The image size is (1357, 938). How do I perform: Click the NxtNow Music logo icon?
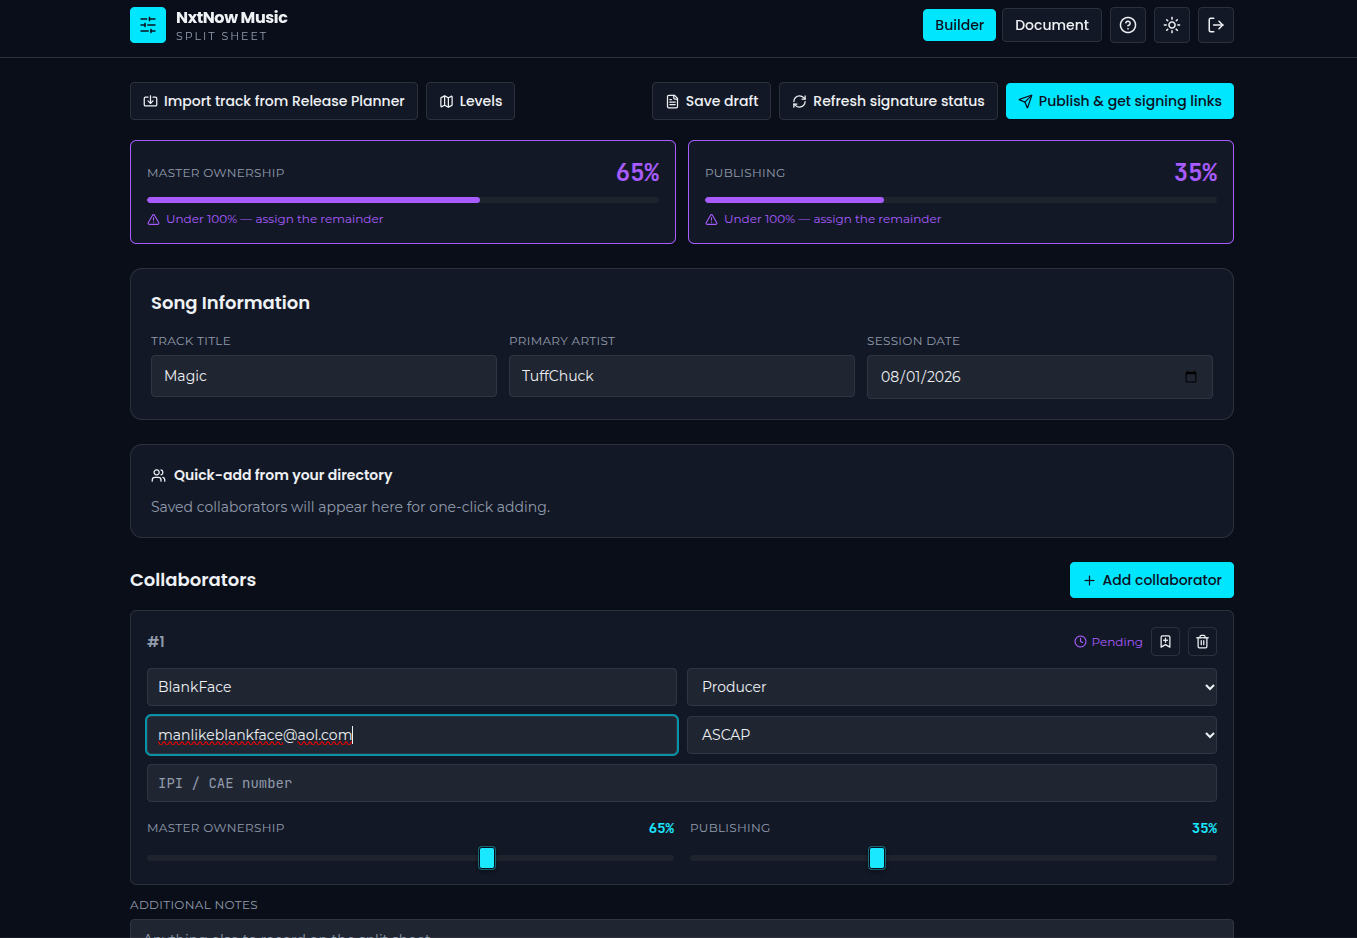coord(148,25)
